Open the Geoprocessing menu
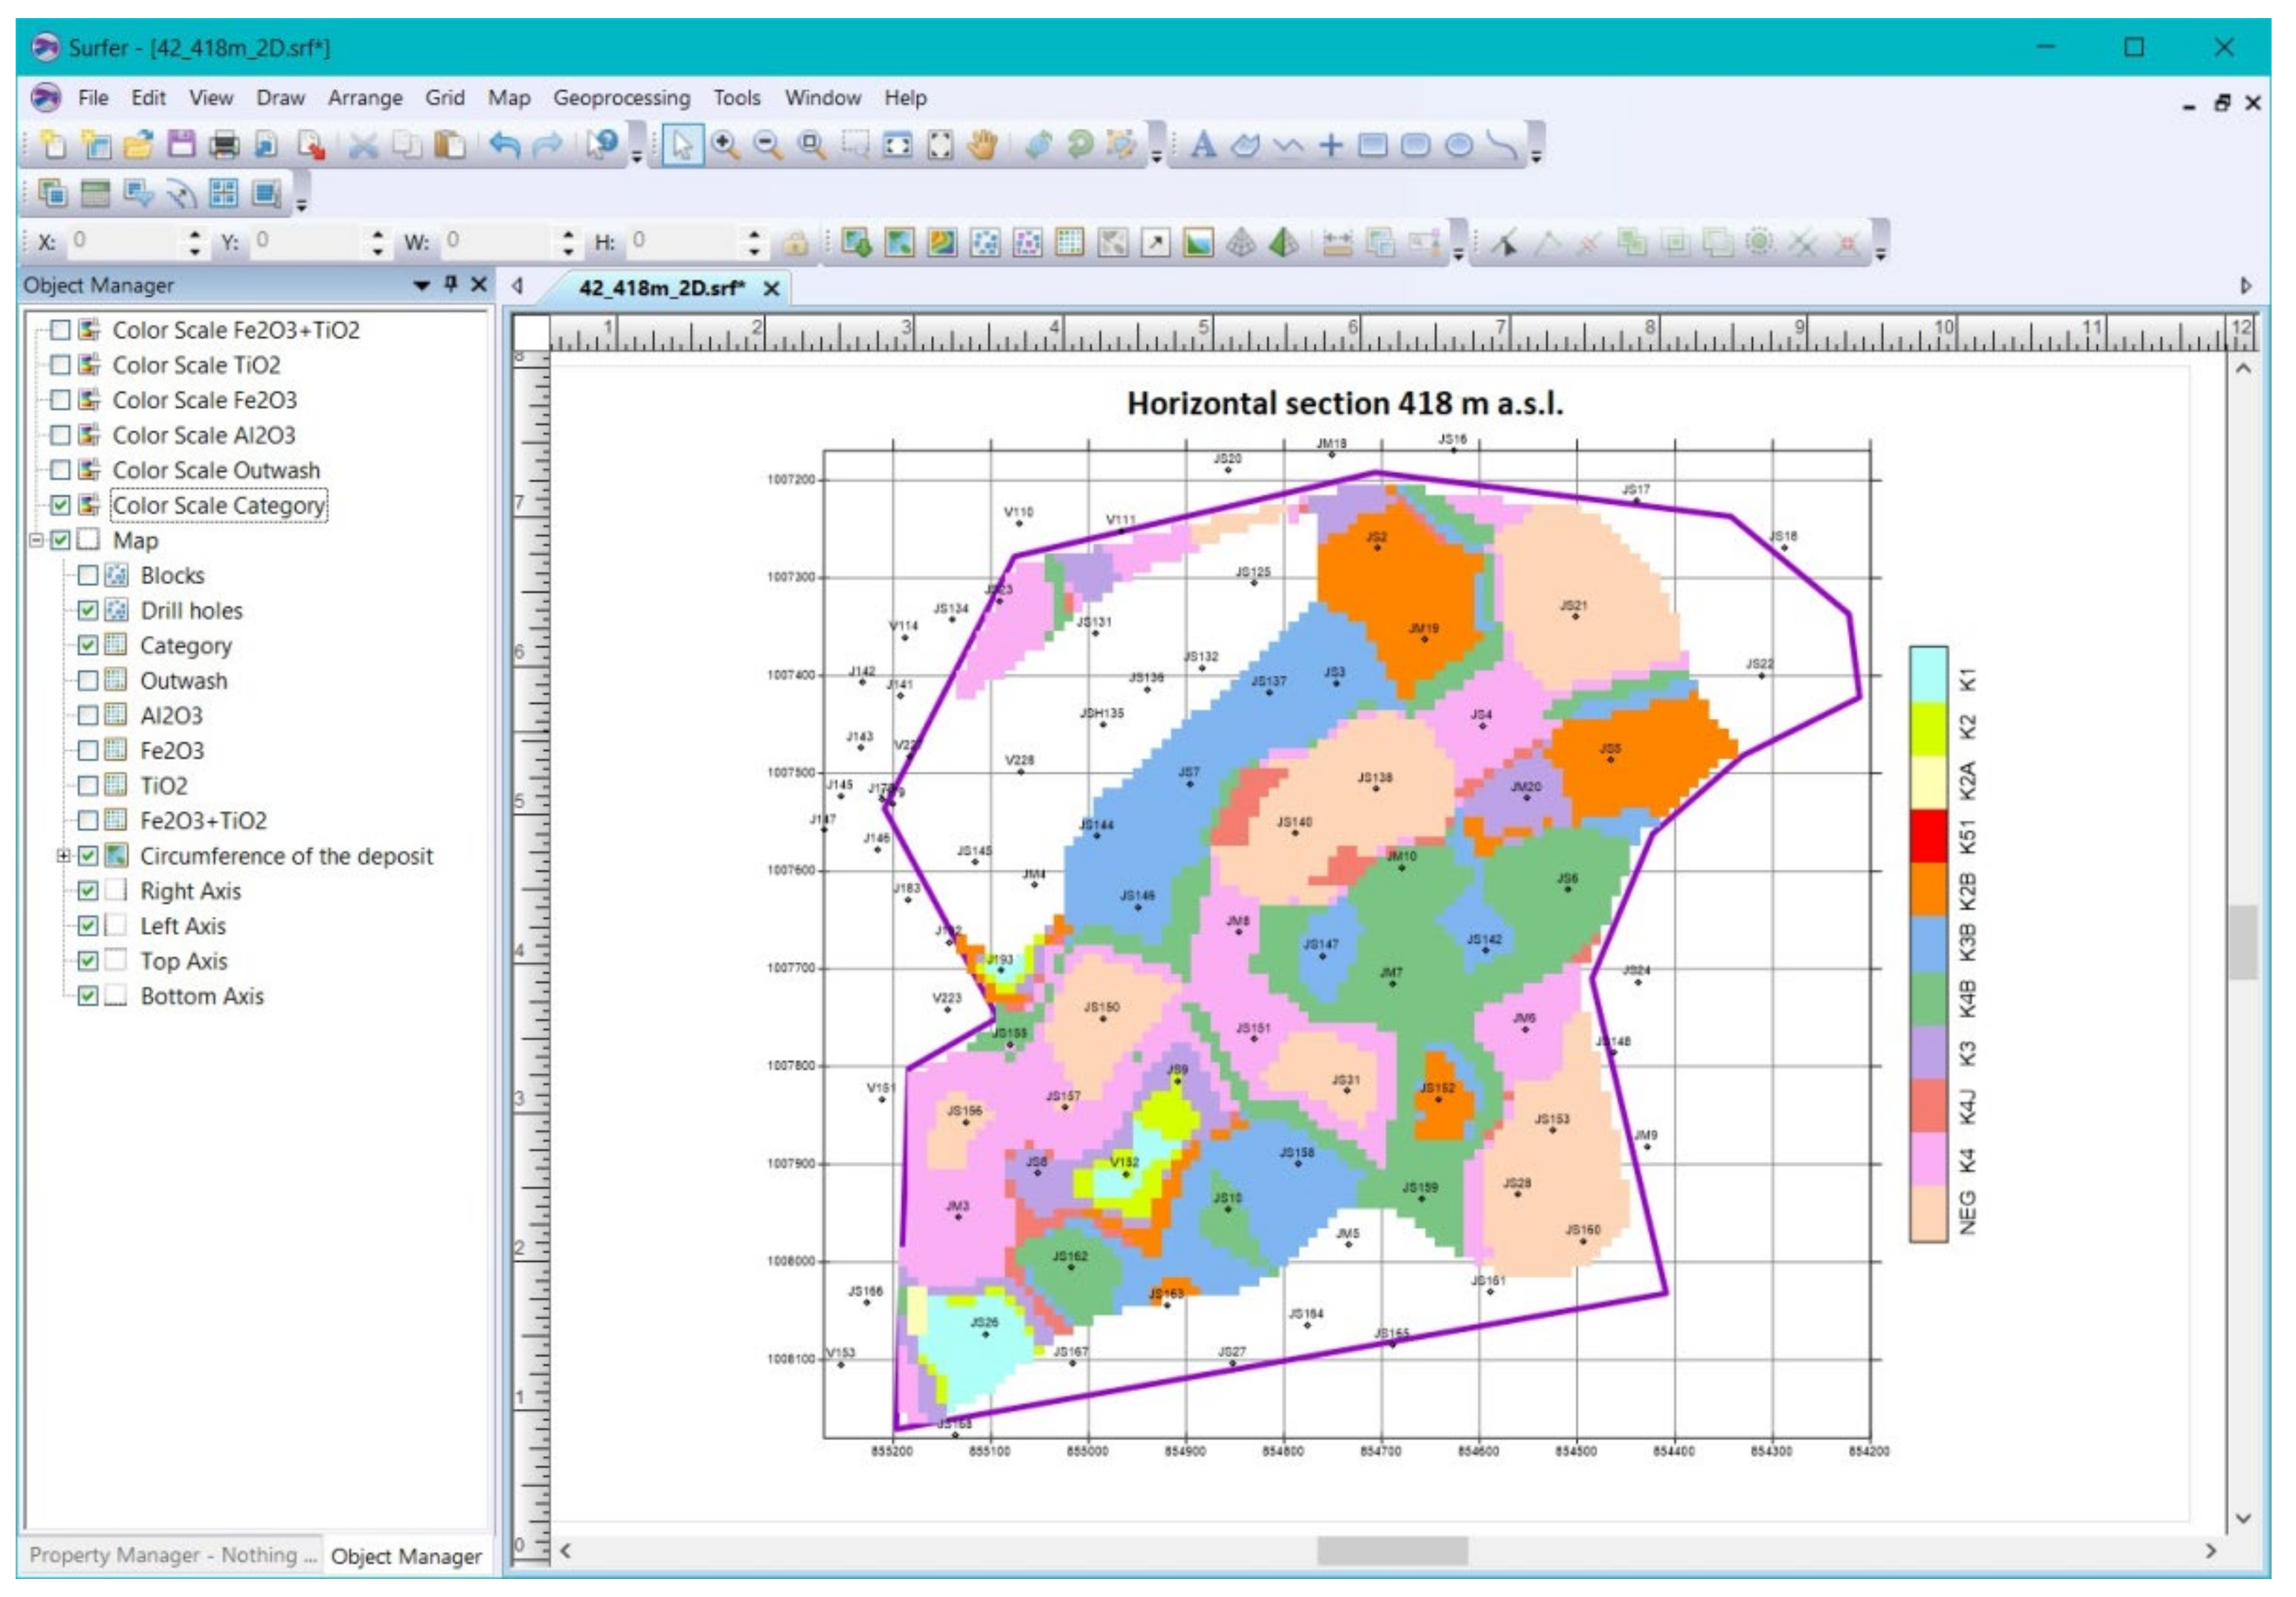The width and height of the screenshot is (2296, 1597). coord(621,98)
